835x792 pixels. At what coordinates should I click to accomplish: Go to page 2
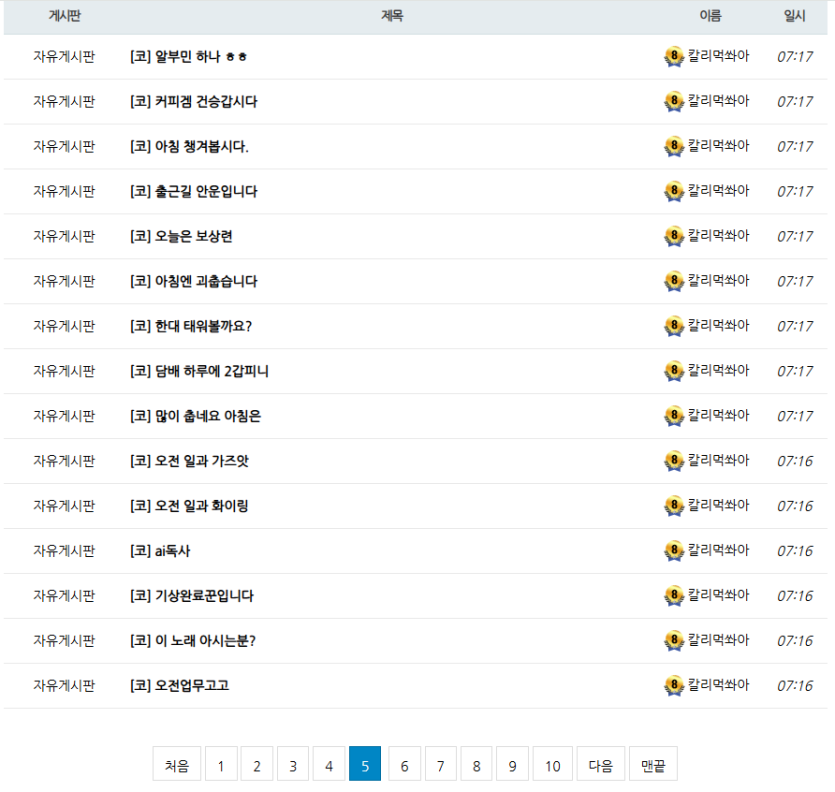coord(257,764)
